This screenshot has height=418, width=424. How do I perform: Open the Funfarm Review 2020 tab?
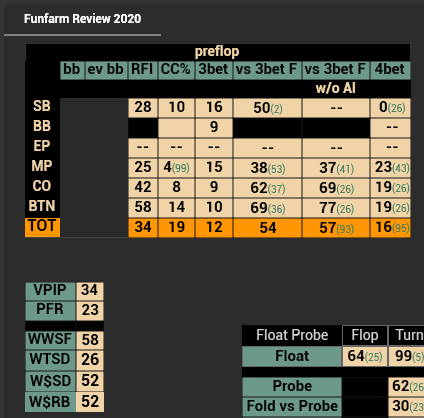82,19
